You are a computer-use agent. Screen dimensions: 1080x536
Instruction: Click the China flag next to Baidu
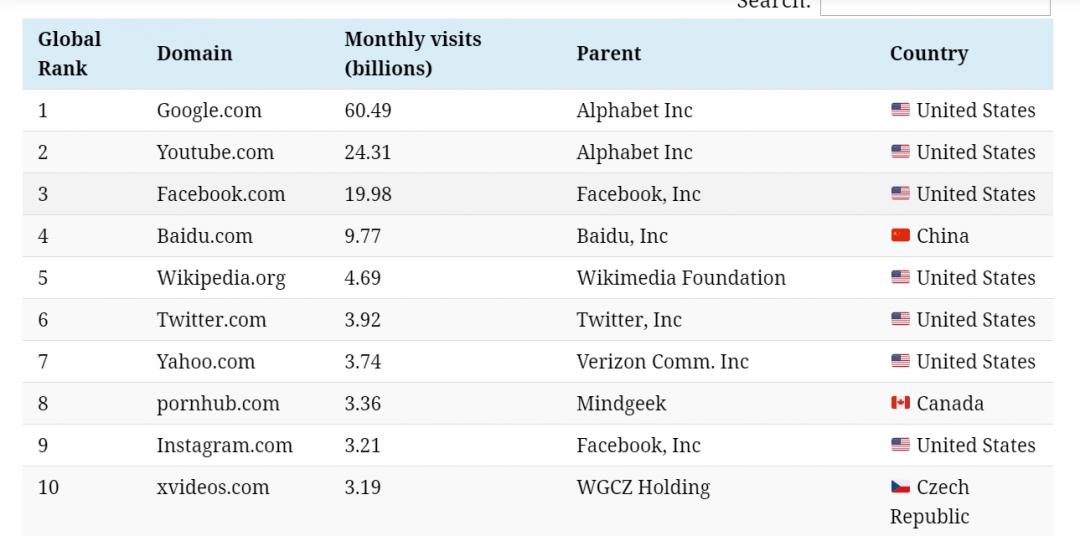(900, 236)
